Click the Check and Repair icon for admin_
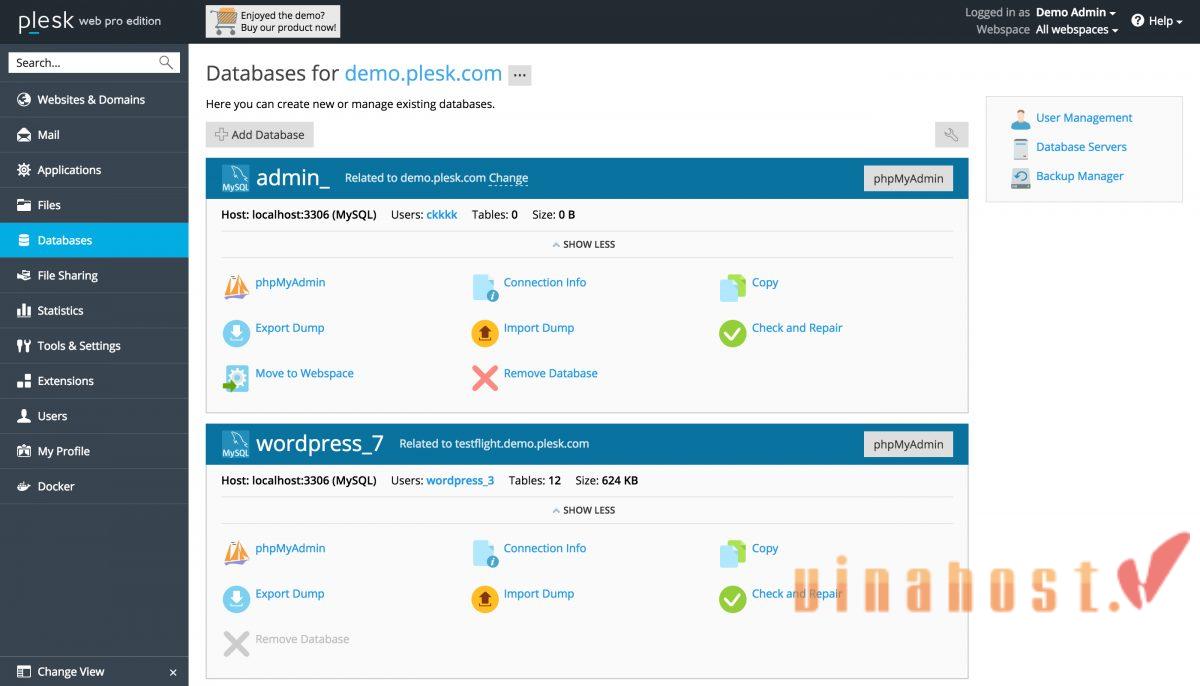Image resolution: width=1200 pixels, height=686 pixels. click(733, 333)
